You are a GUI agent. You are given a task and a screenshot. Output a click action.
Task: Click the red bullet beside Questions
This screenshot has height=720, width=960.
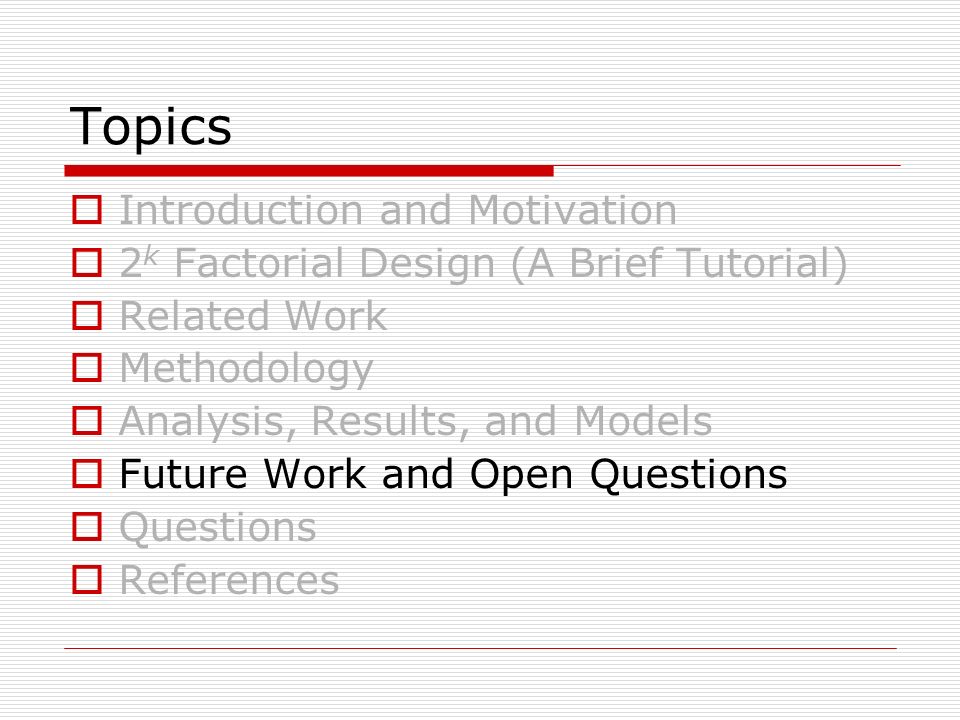click(87, 527)
